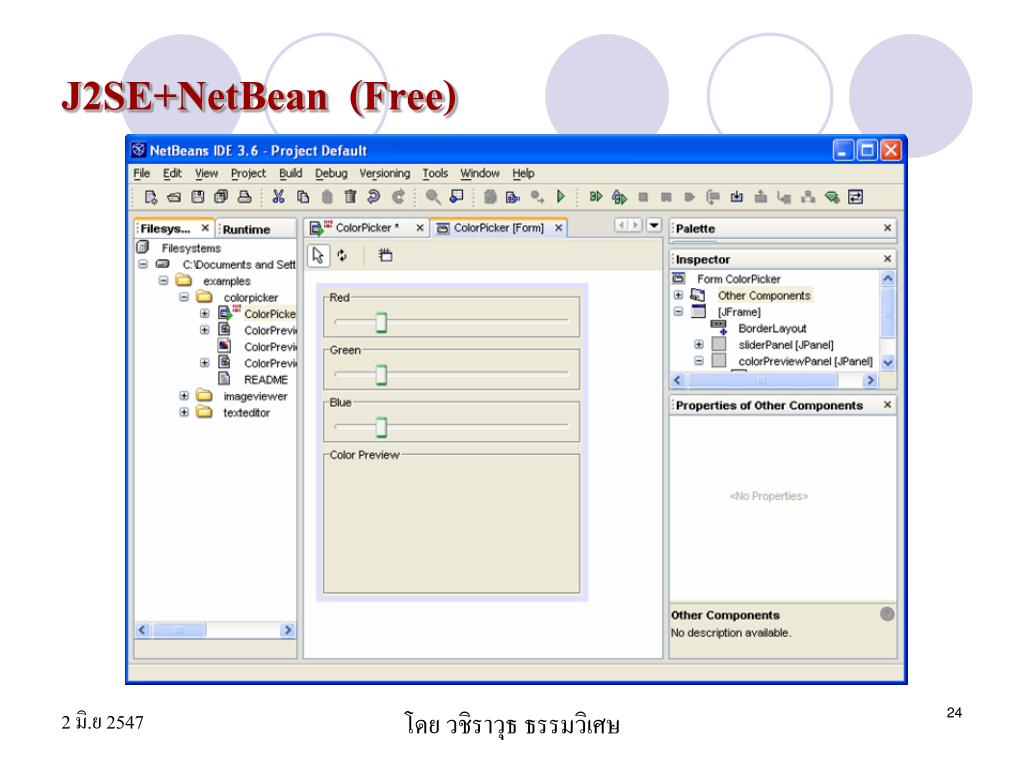Click the last toolbar icon with two arrows
The image size is (1024, 768).
tap(856, 197)
